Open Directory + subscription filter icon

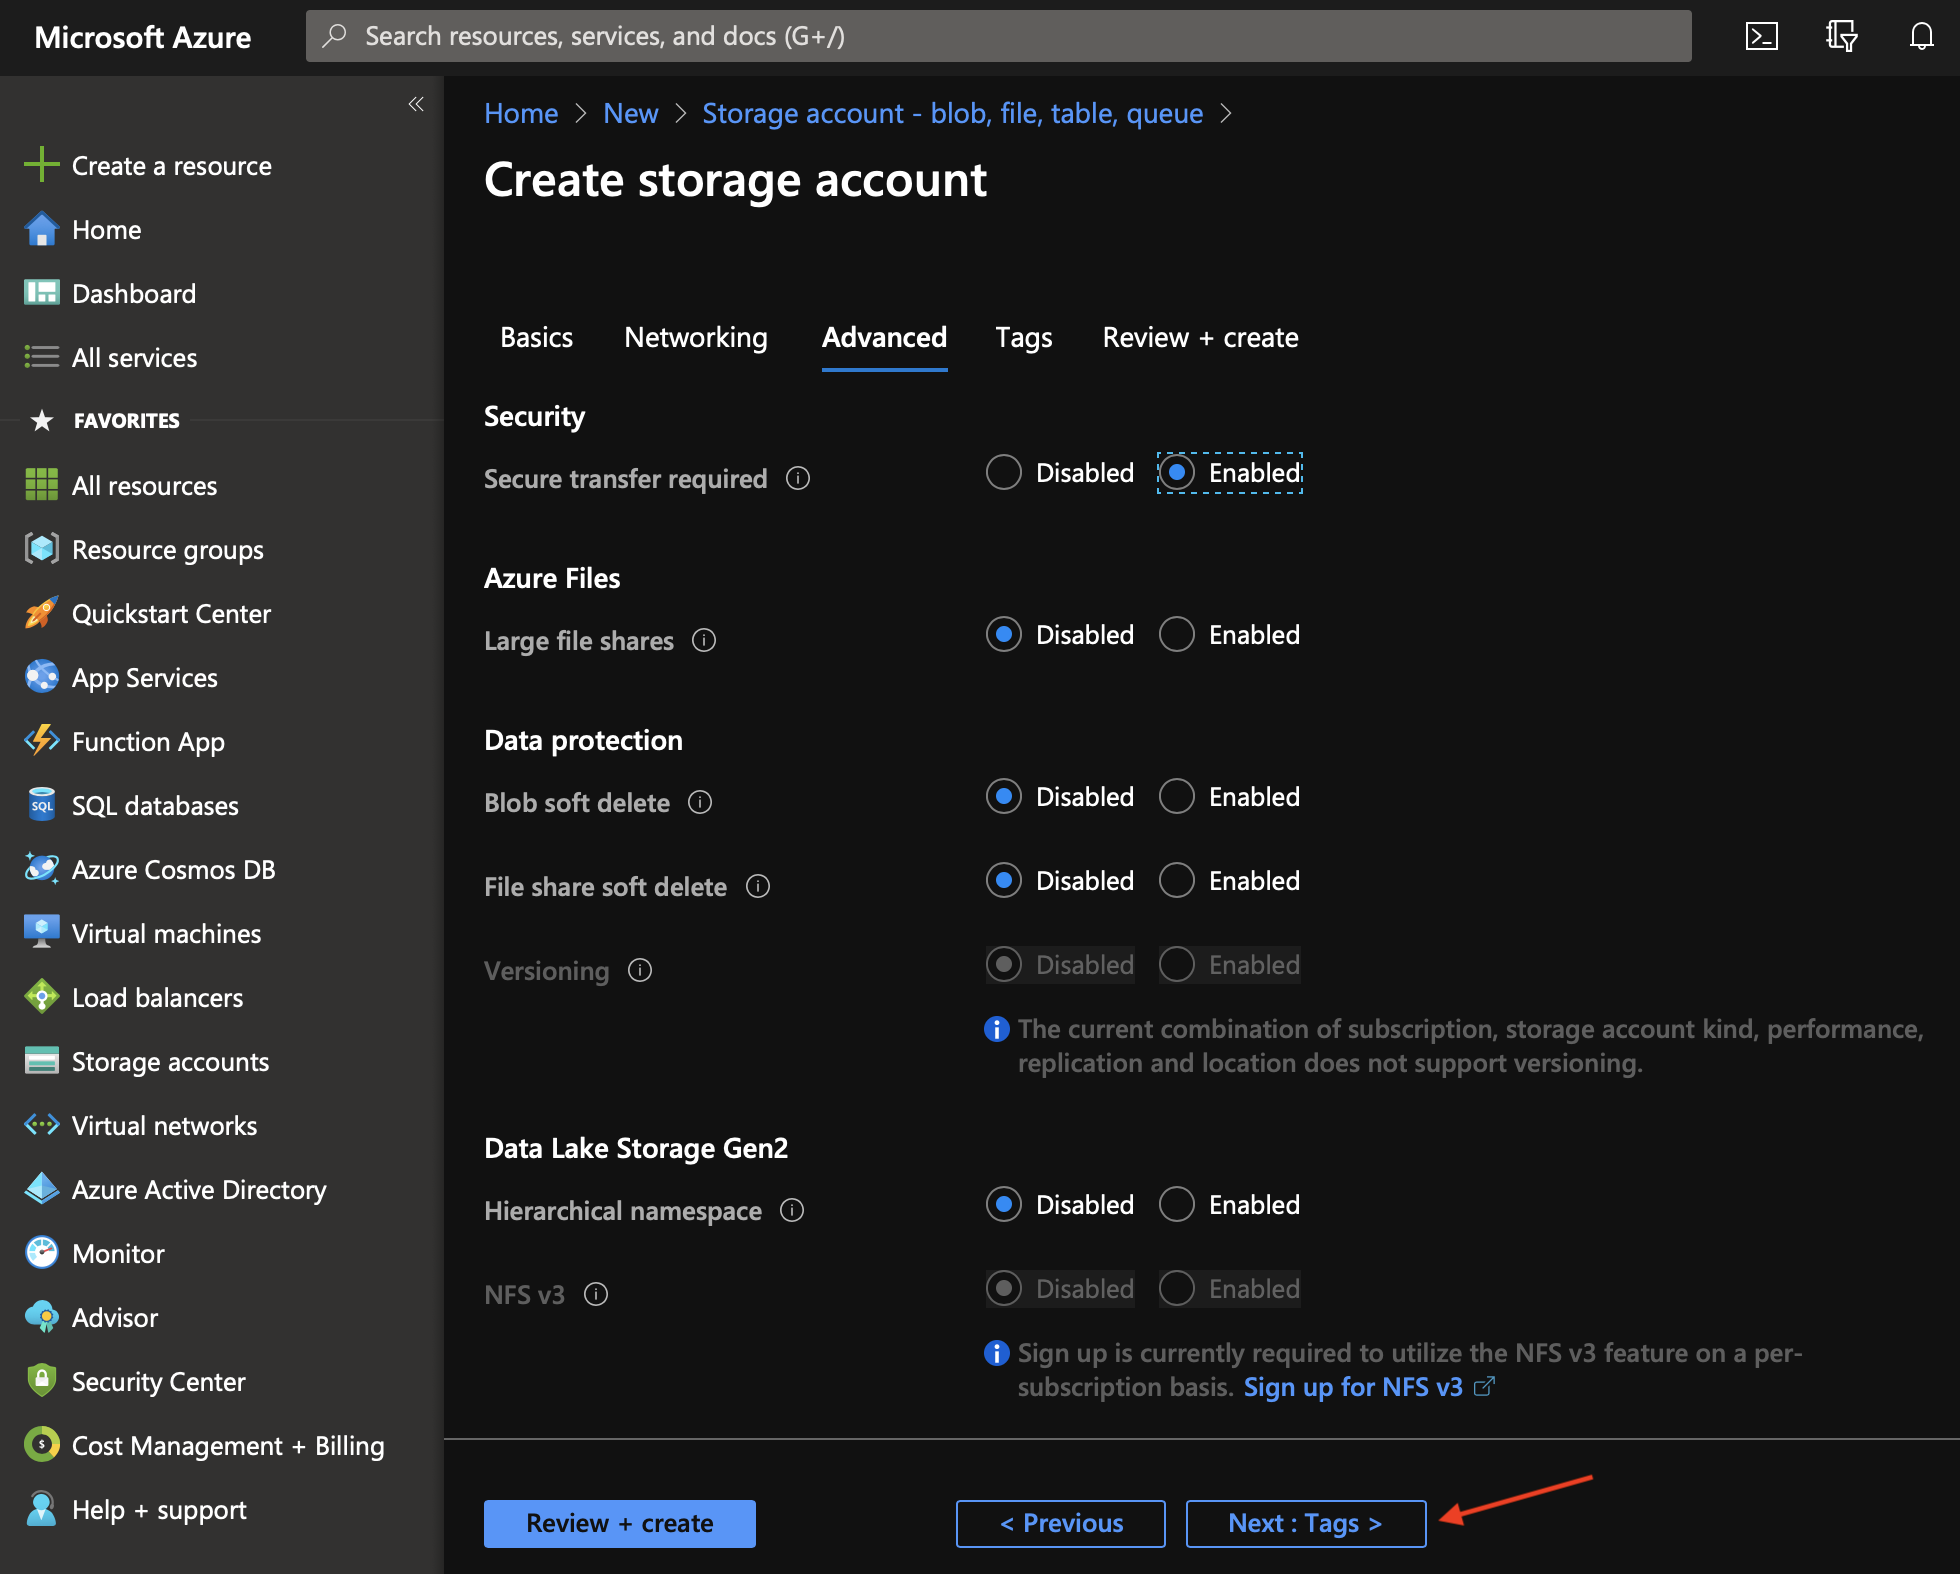pos(1841,37)
